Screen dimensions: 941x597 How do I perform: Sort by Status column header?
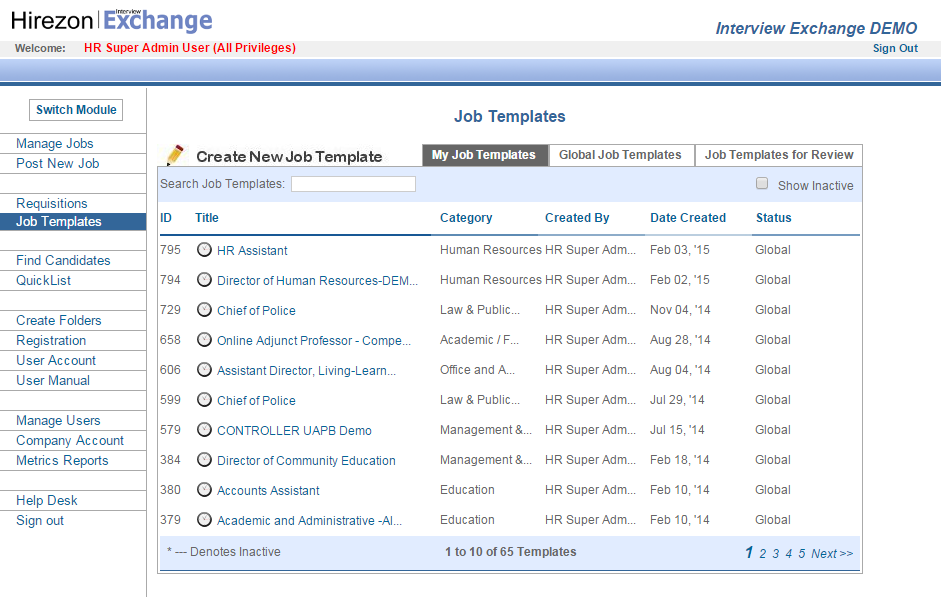(x=774, y=218)
